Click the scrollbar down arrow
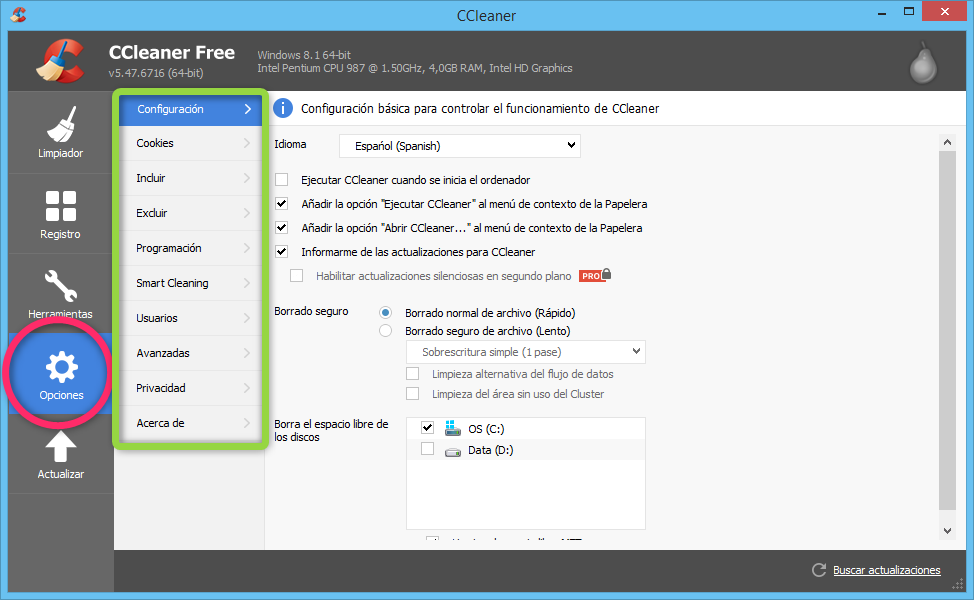The image size is (974, 600). click(947, 530)
